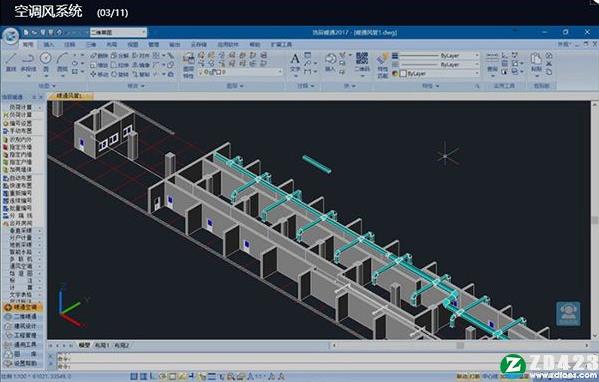The height and width of the screenshot is (382, 599).
Task: Select the Polyline drawing tool
Action: (28, 63)
